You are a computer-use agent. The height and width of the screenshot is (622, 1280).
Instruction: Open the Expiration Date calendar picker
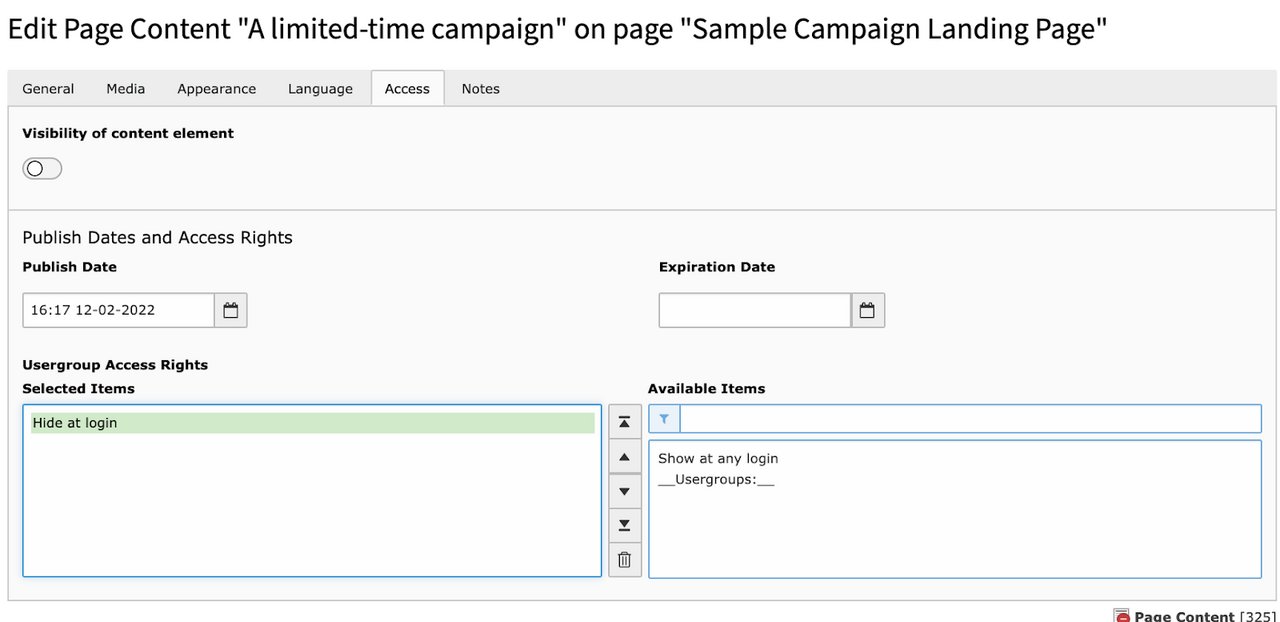[868, 310]
